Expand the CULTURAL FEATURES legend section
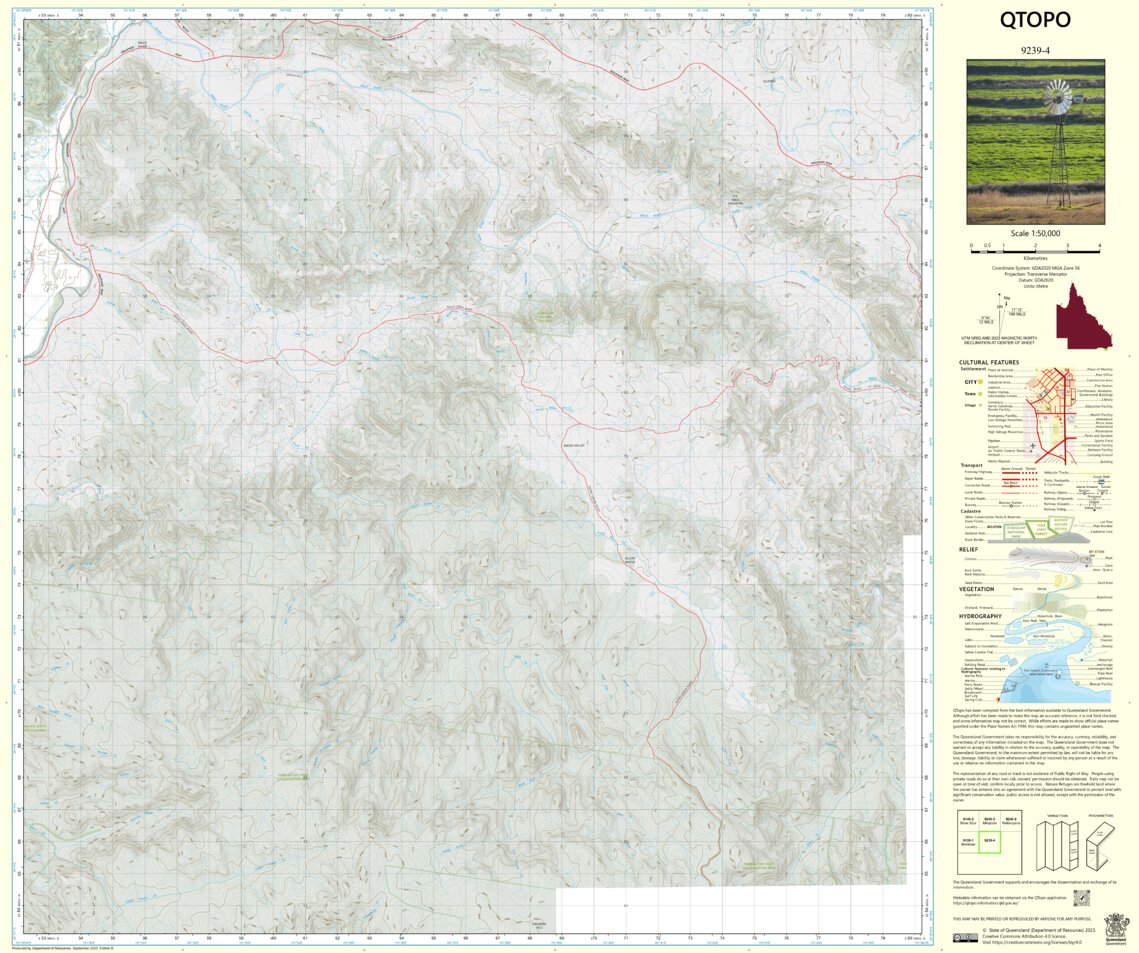 [990, 363]
